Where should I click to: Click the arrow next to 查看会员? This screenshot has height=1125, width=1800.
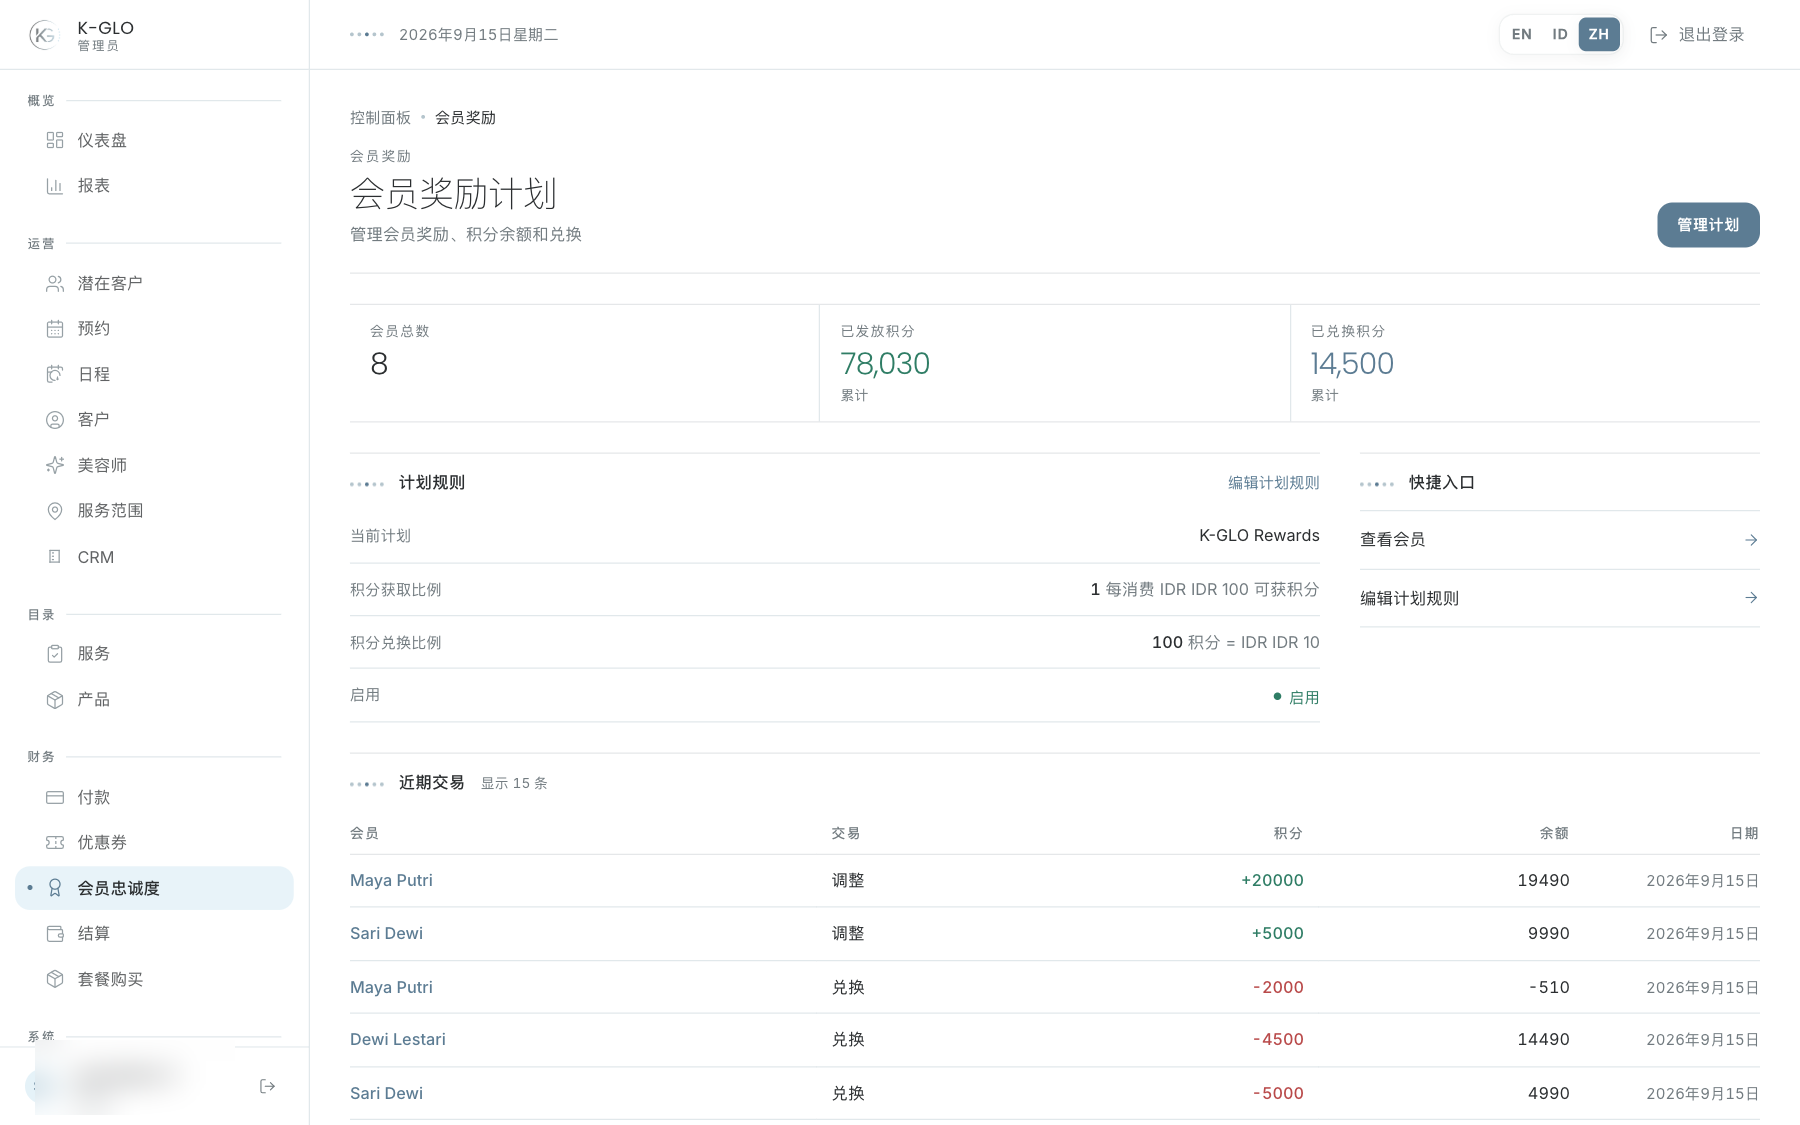(x=1751, y=540)
